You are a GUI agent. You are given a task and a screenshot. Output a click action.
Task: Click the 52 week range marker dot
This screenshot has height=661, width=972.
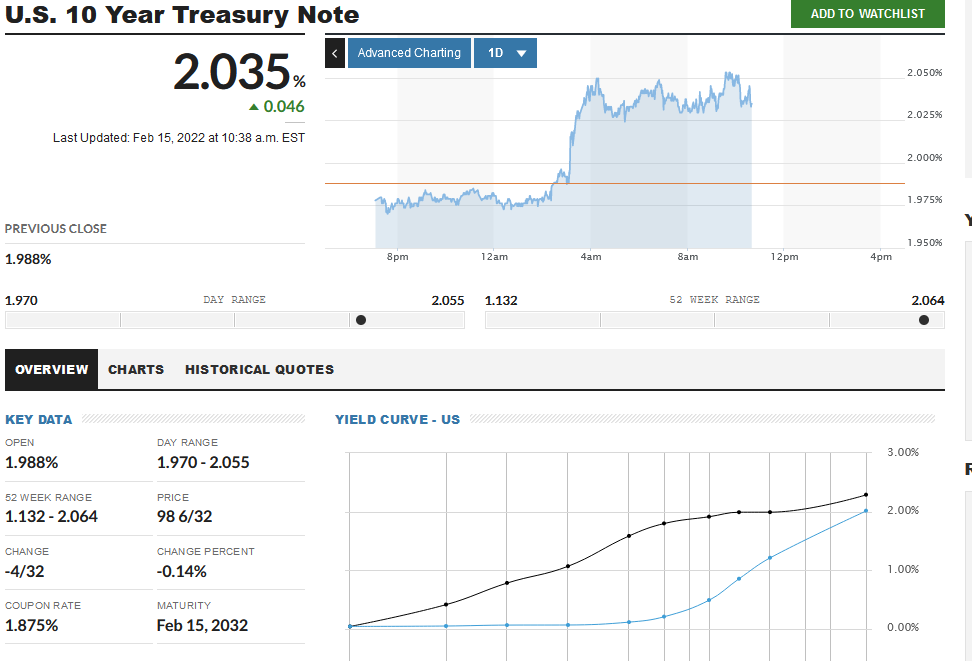coord(924,320)
